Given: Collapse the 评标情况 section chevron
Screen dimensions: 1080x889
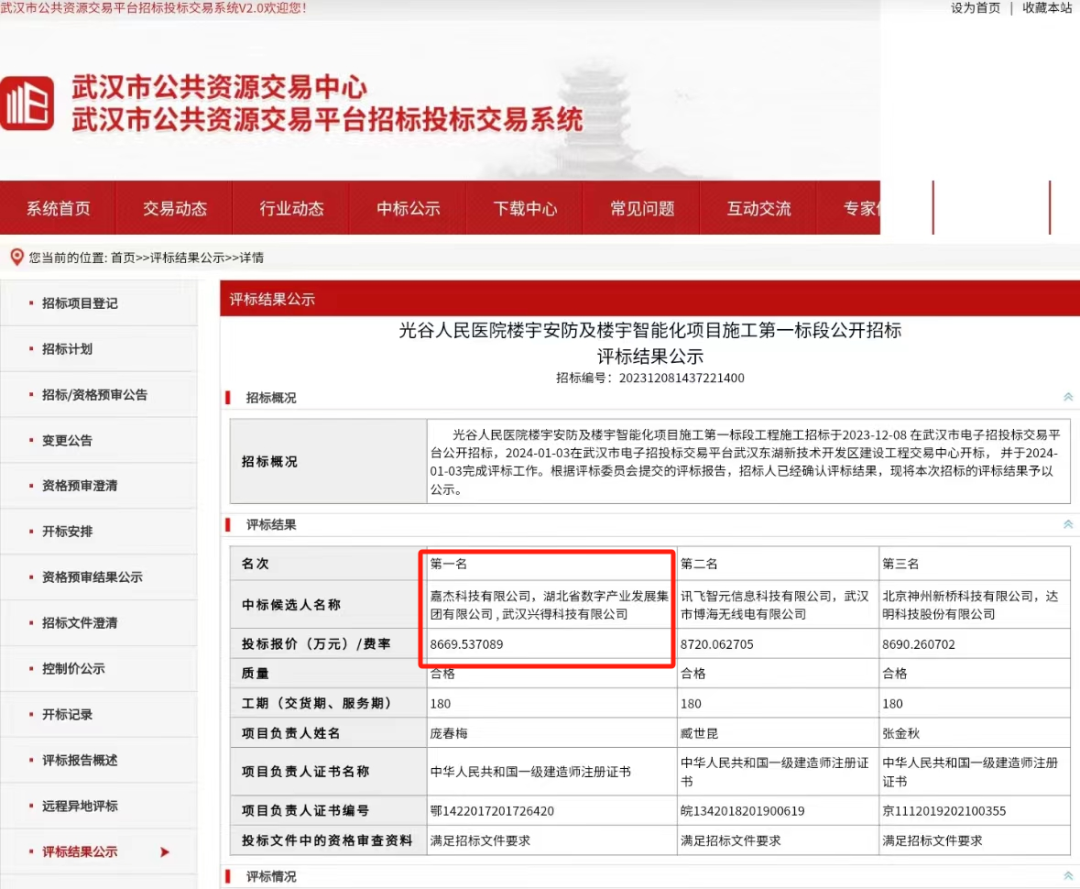Looking at the screenshot, I should (1068, 876).
